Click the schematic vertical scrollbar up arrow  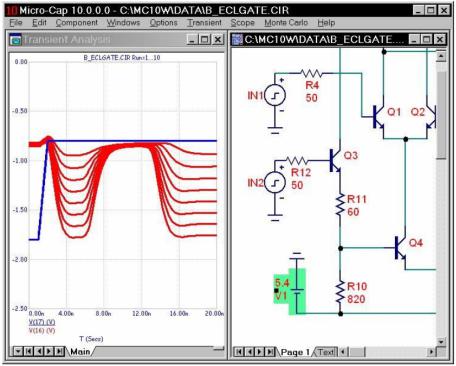point(441,56)
